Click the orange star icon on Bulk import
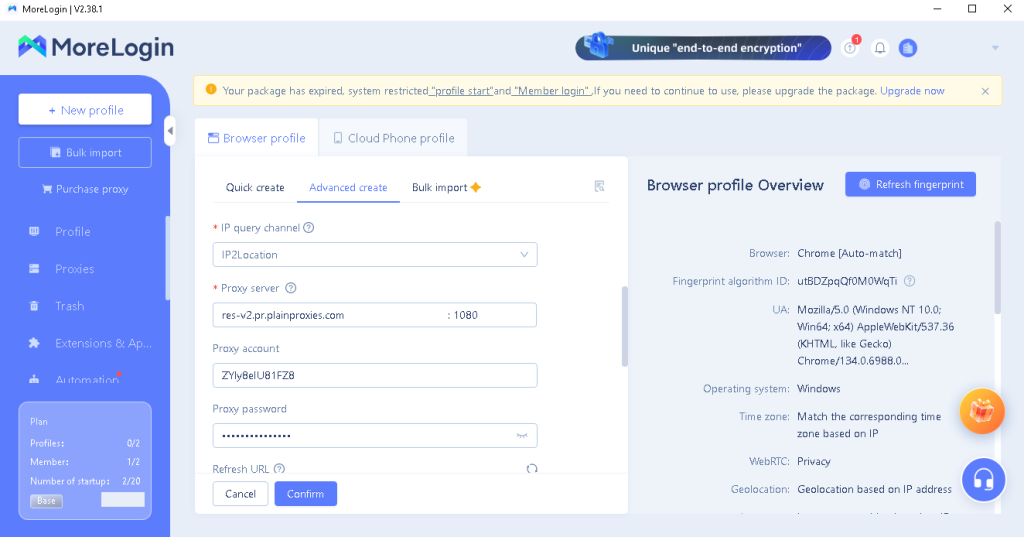This screenshot has height=537, width=1024. pyautogui.click(x=476, y=187)
